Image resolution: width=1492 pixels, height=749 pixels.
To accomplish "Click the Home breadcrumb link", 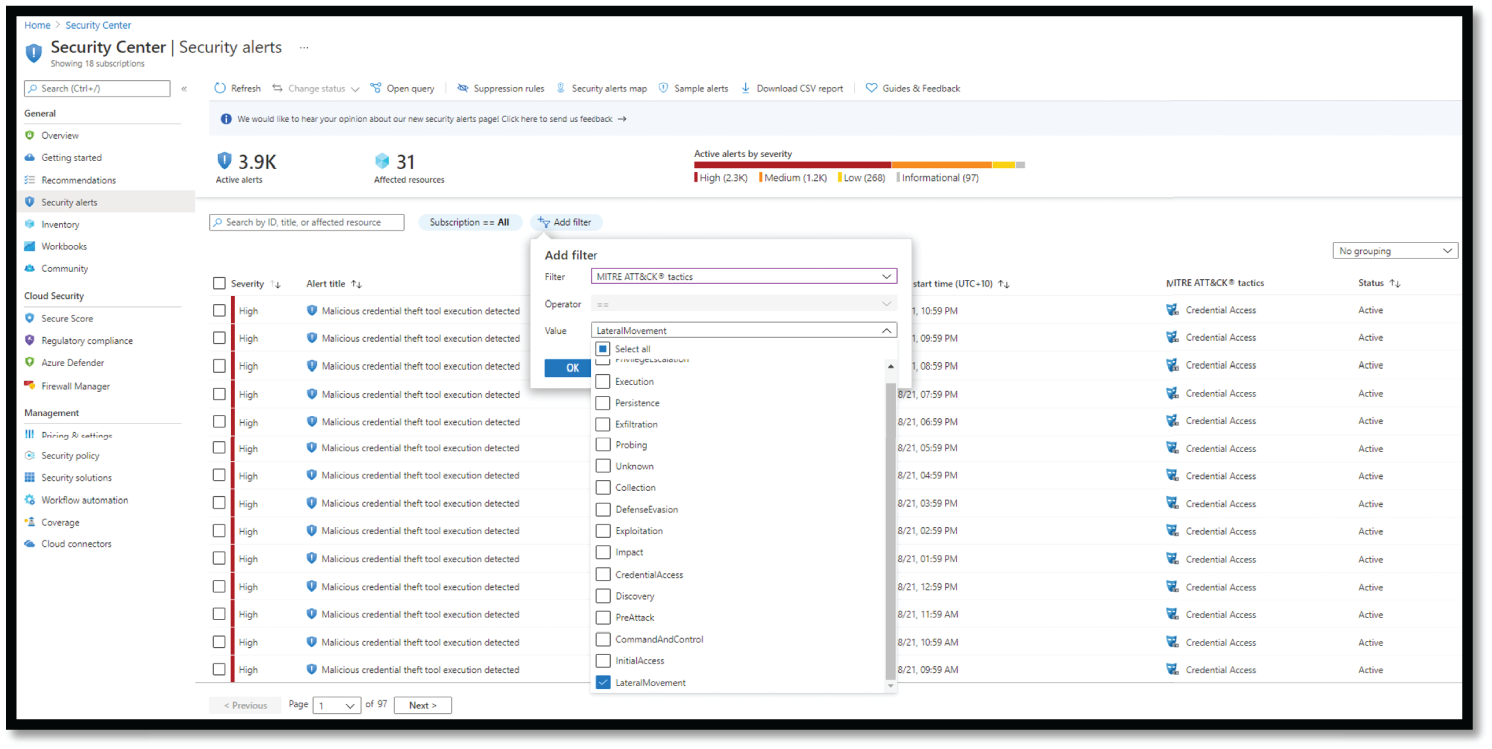I will [x=37, y=25].
